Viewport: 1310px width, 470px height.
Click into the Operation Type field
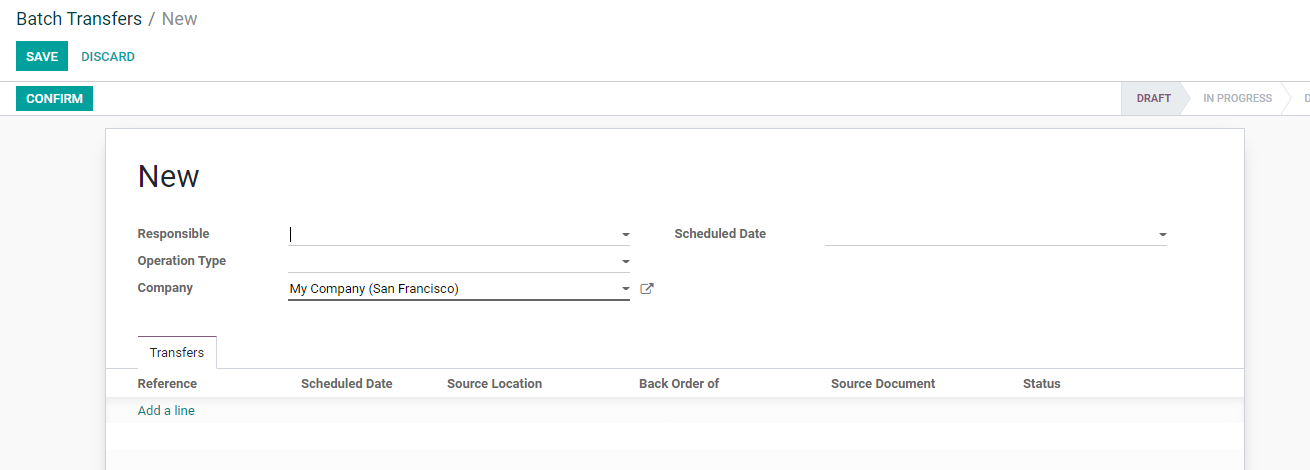pyautogui.click(x=452, y=261)
